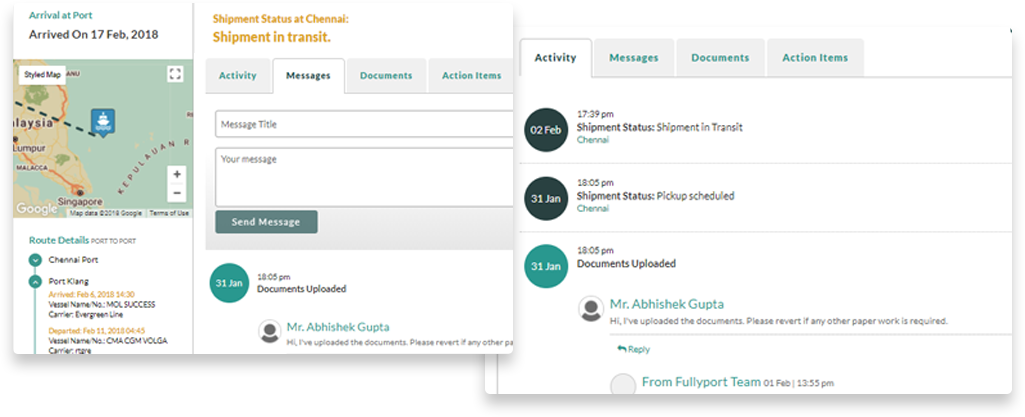The height and width of the screenshot is (417, 1025).
Task: Expand the Chennai Port route step
Action: point(35,260)
